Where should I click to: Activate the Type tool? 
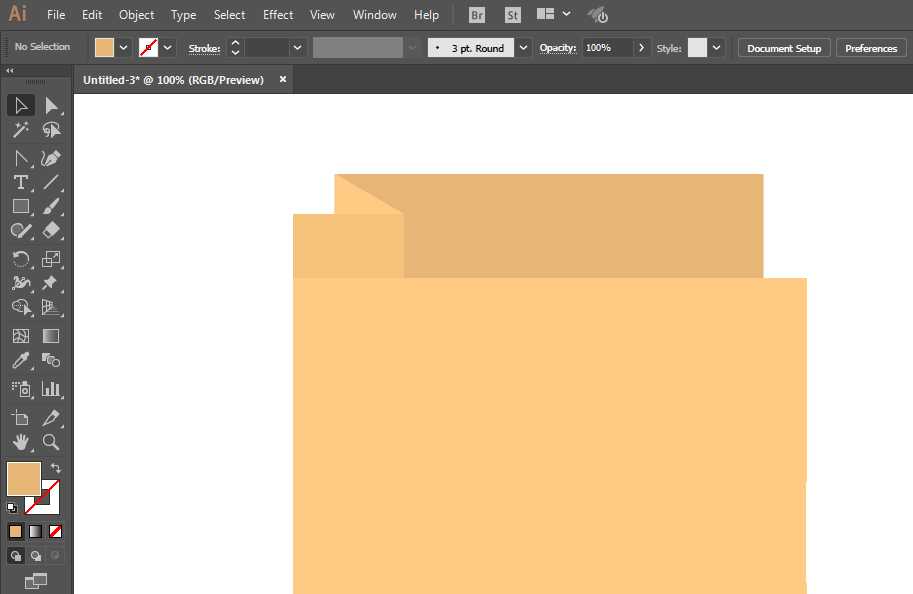click(20, 182)
